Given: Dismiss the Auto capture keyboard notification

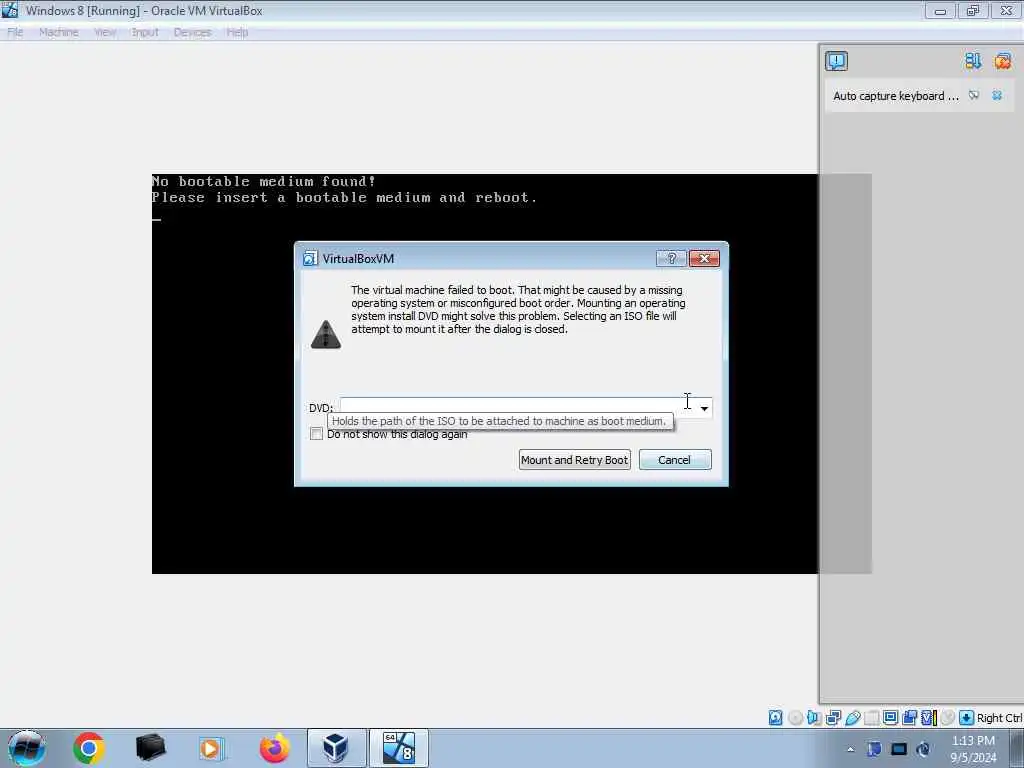Looking at the screenshot, I should point(997,95).
